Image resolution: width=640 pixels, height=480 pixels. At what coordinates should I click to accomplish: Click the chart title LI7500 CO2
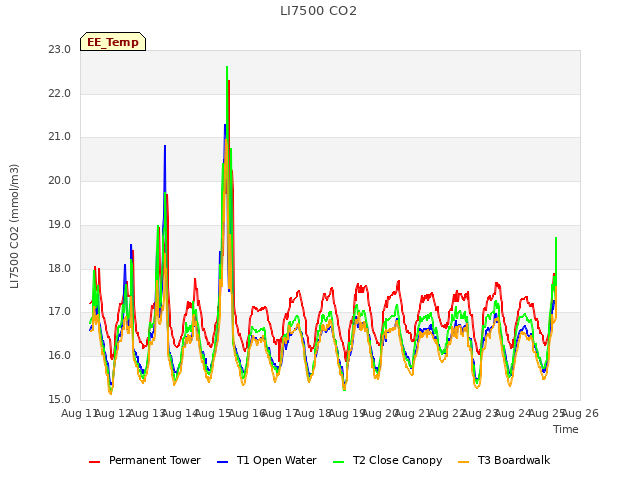pos(318,11)
